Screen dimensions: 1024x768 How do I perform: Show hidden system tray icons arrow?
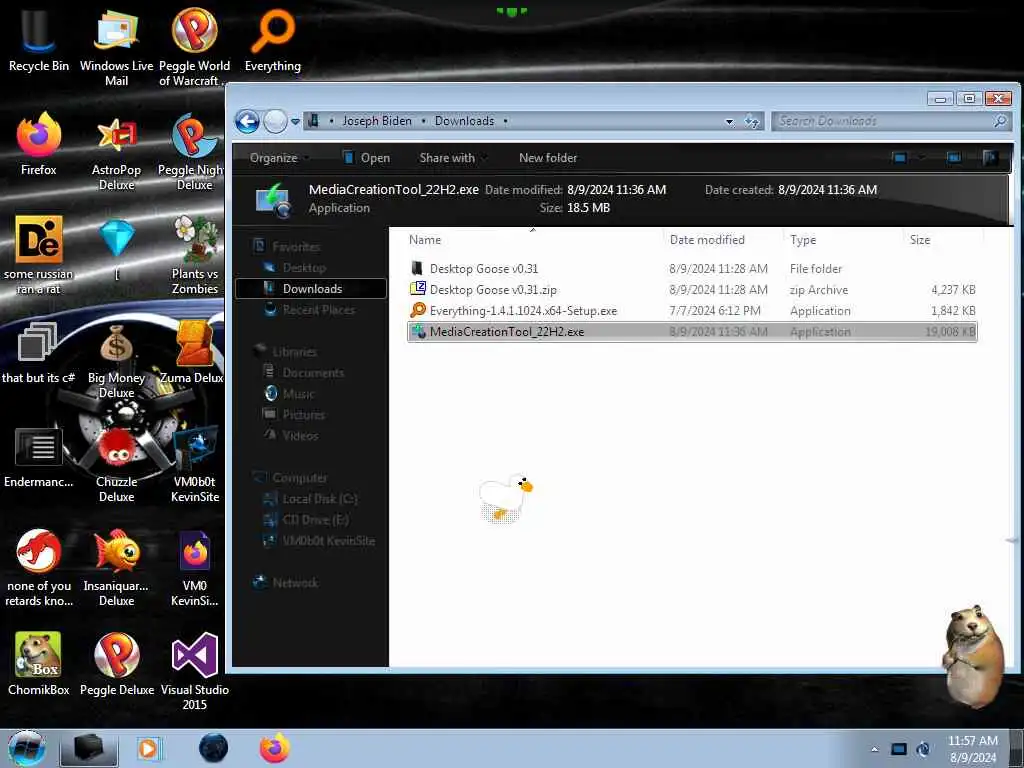(874, 749)
